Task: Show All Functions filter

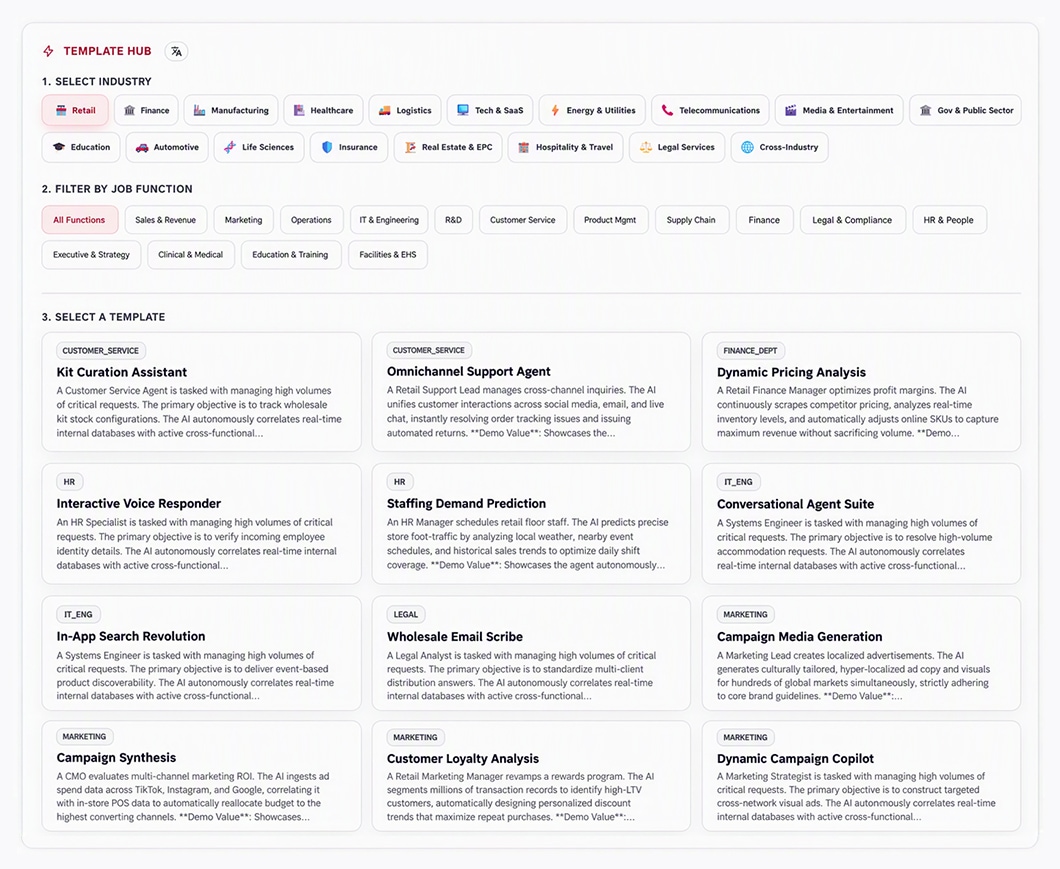Action: tap(80, 220)
